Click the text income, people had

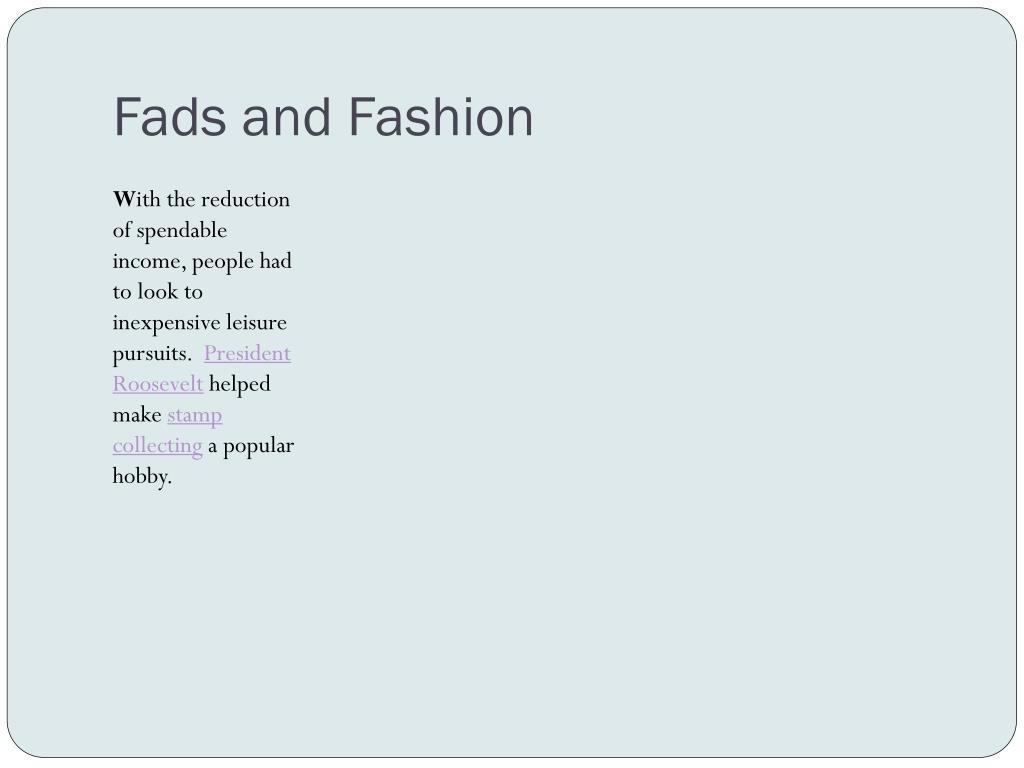[x=202, y=261]
